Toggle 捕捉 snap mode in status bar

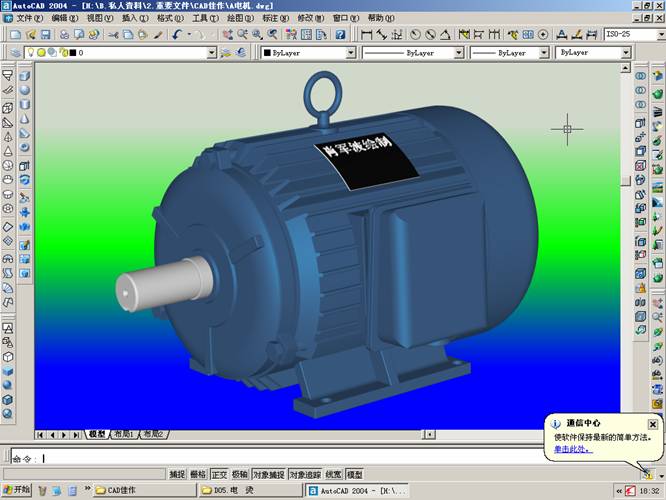point(177,475)
